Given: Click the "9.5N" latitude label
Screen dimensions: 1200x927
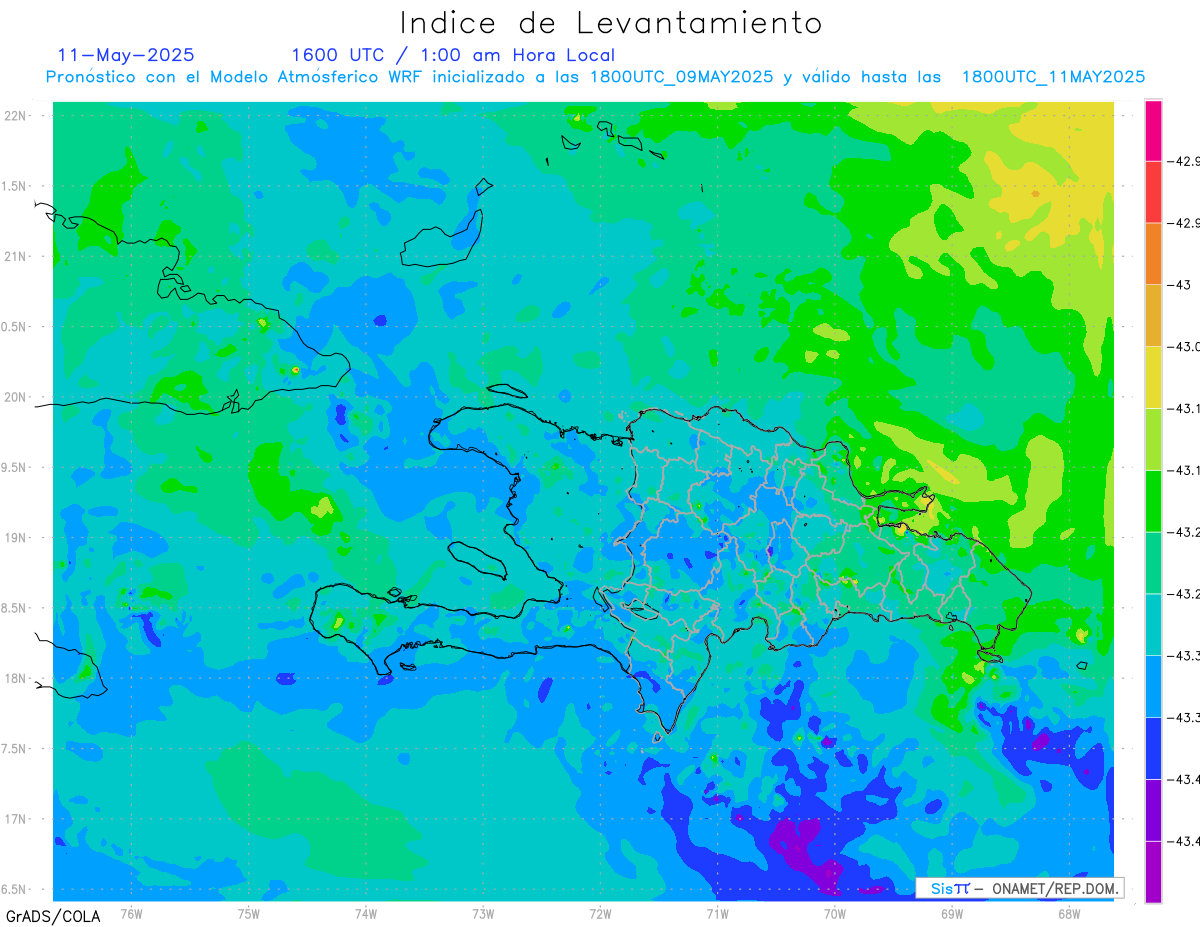Looking at the screenshot, I should click(15, 468).
